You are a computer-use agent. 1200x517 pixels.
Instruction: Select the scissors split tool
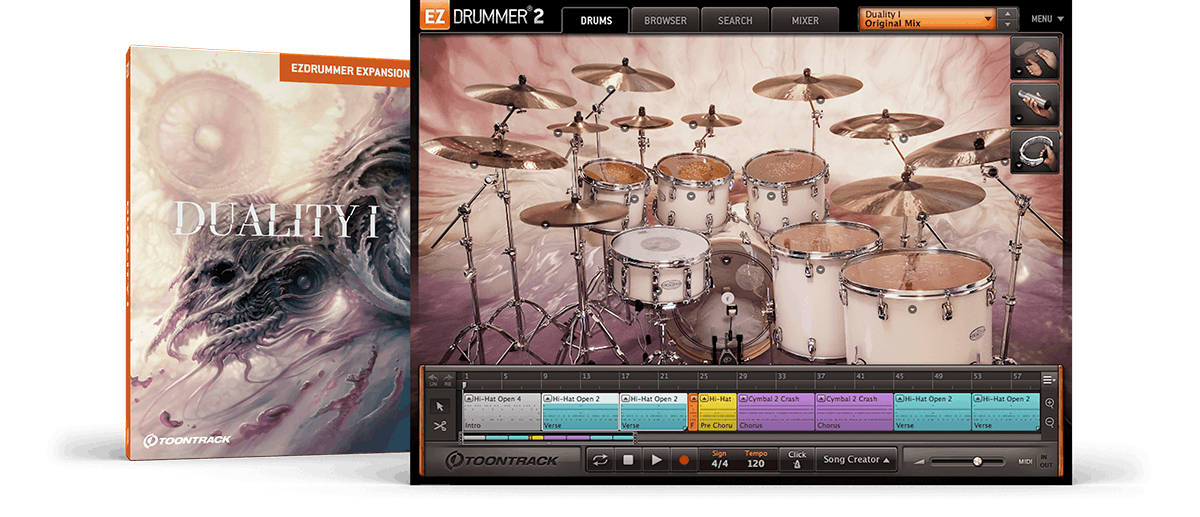(x=439, y=426)
